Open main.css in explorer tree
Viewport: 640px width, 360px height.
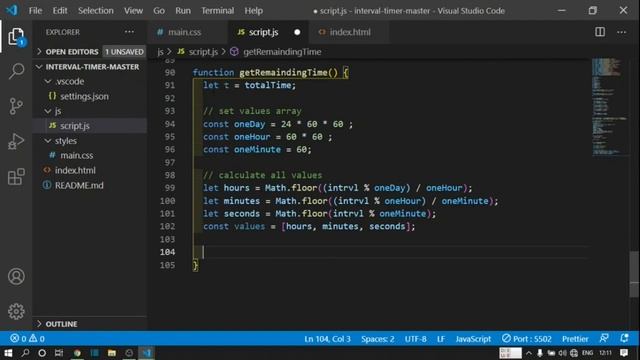point(76,156)
